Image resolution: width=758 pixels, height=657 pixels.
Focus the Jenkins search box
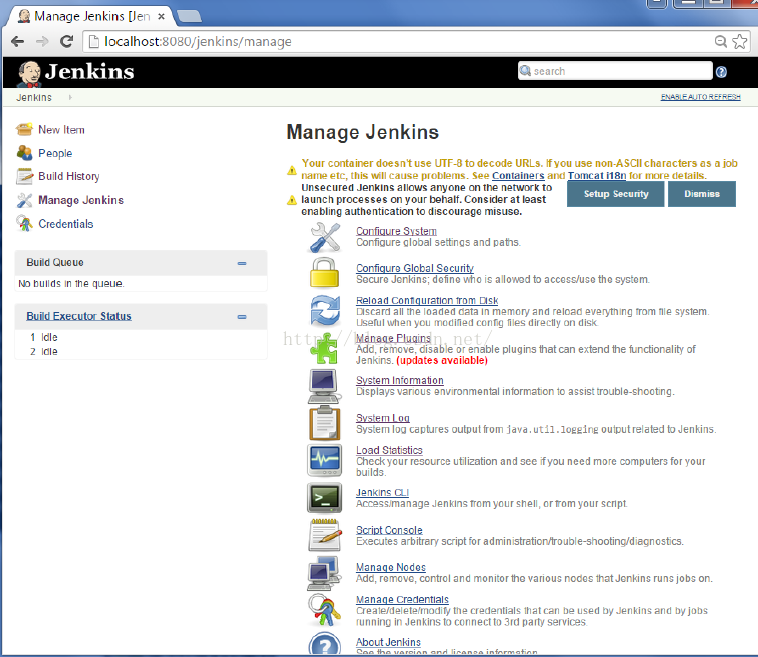point(615,71)
